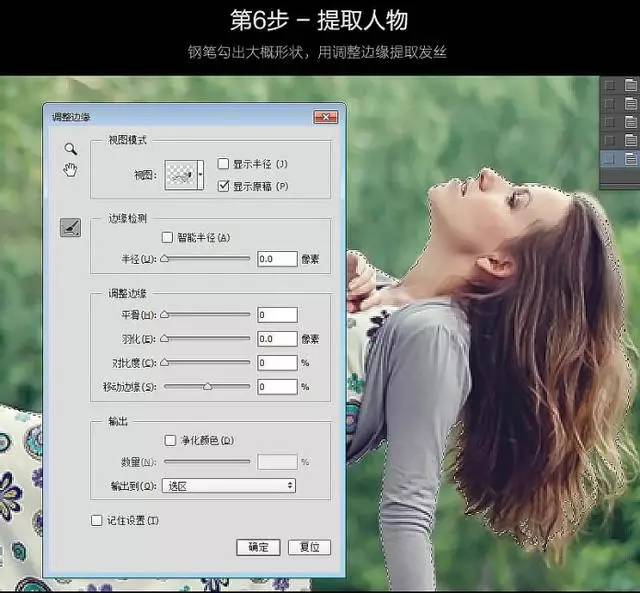Image resolution: width=640 pixels, height=593 pixels.
Task: Click the 移动边缘 slider handle
Action: pos(208,386)
